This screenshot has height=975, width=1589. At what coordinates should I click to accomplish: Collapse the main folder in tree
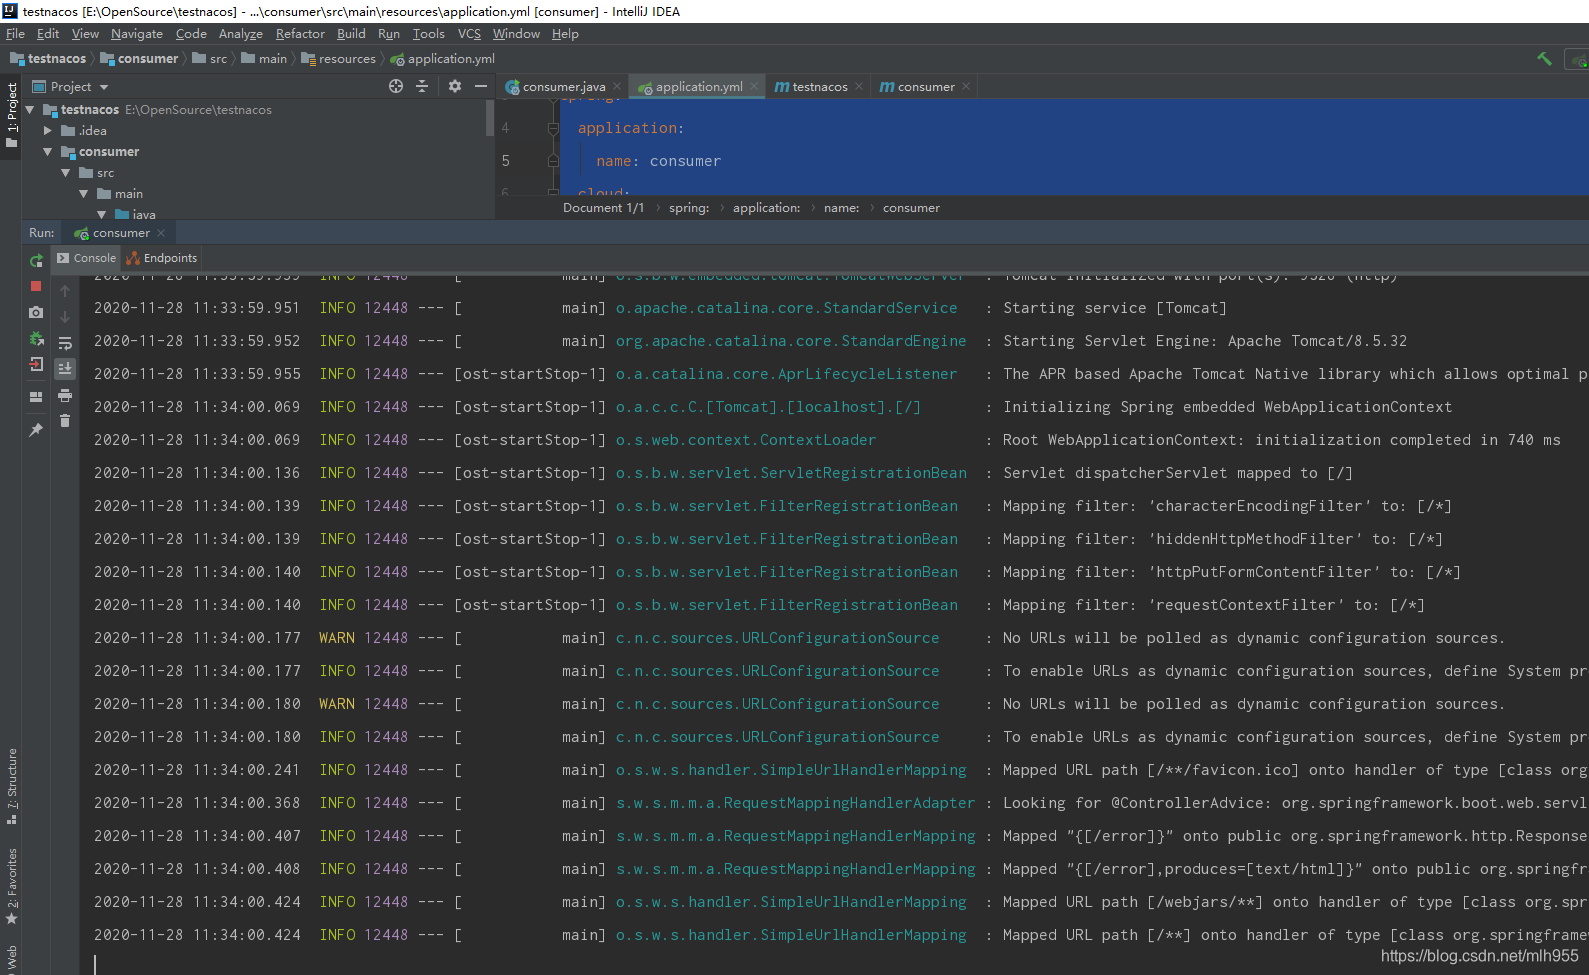(x=83, y=194)
